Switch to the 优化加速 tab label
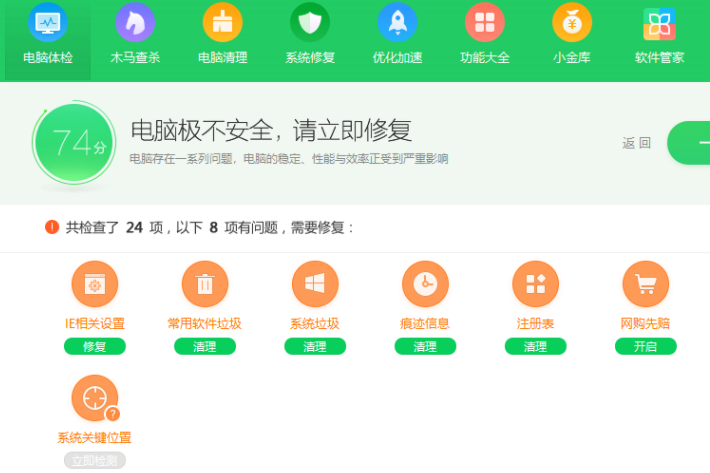710x473 pixels. point(398,57)
